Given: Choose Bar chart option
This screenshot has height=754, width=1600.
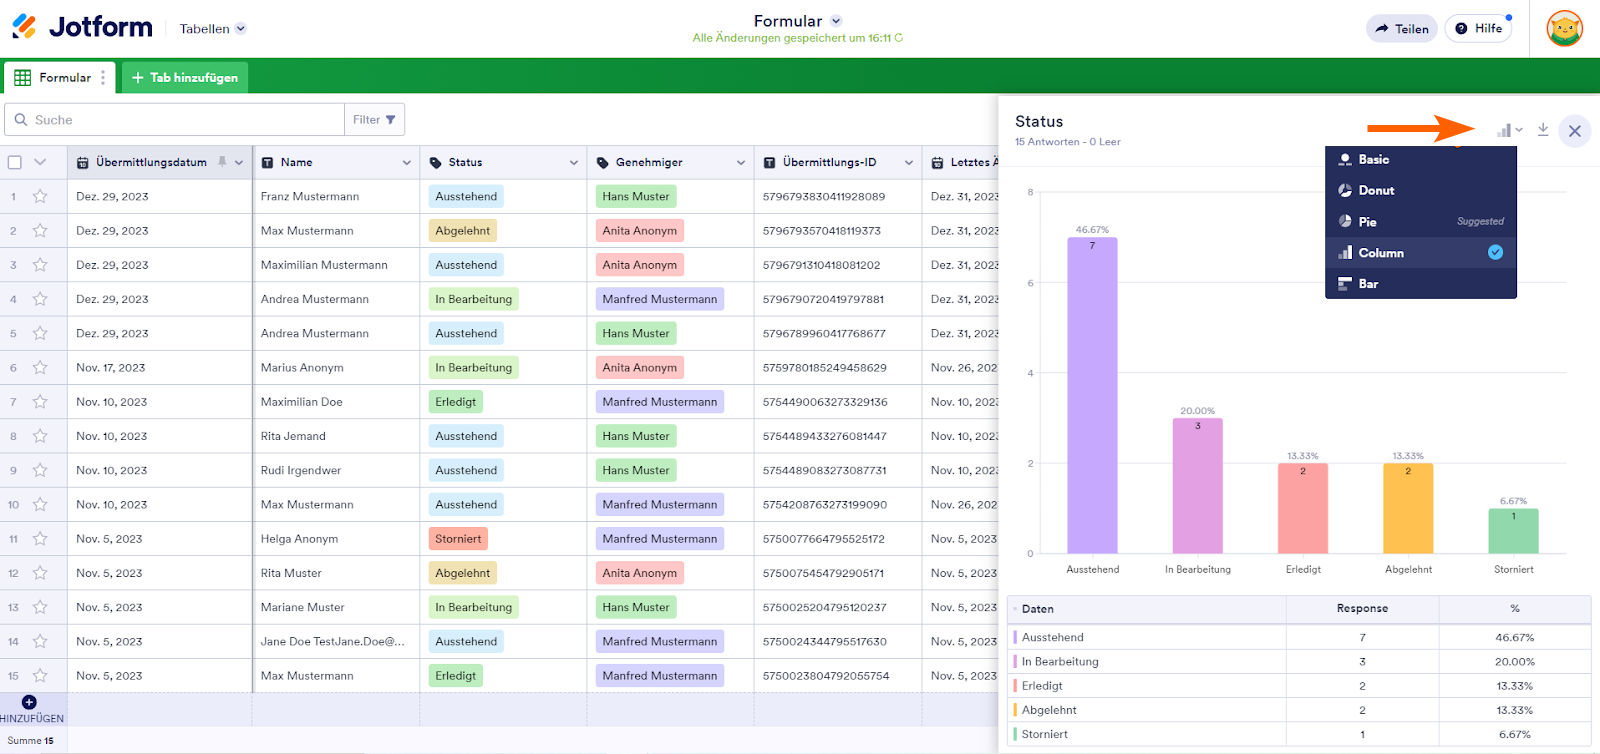Looking at the screenshot, I should pyautogui.click(x=1368, y=284).
